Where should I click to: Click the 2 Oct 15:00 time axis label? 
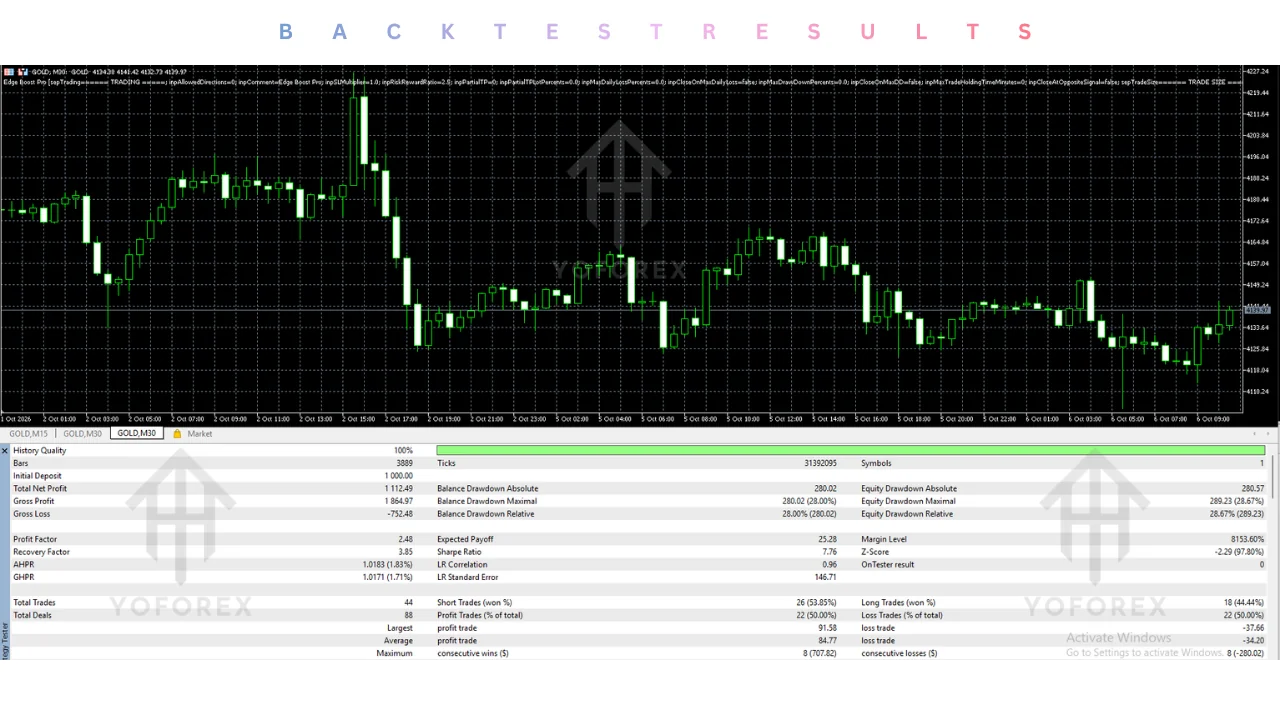point(358,419)
